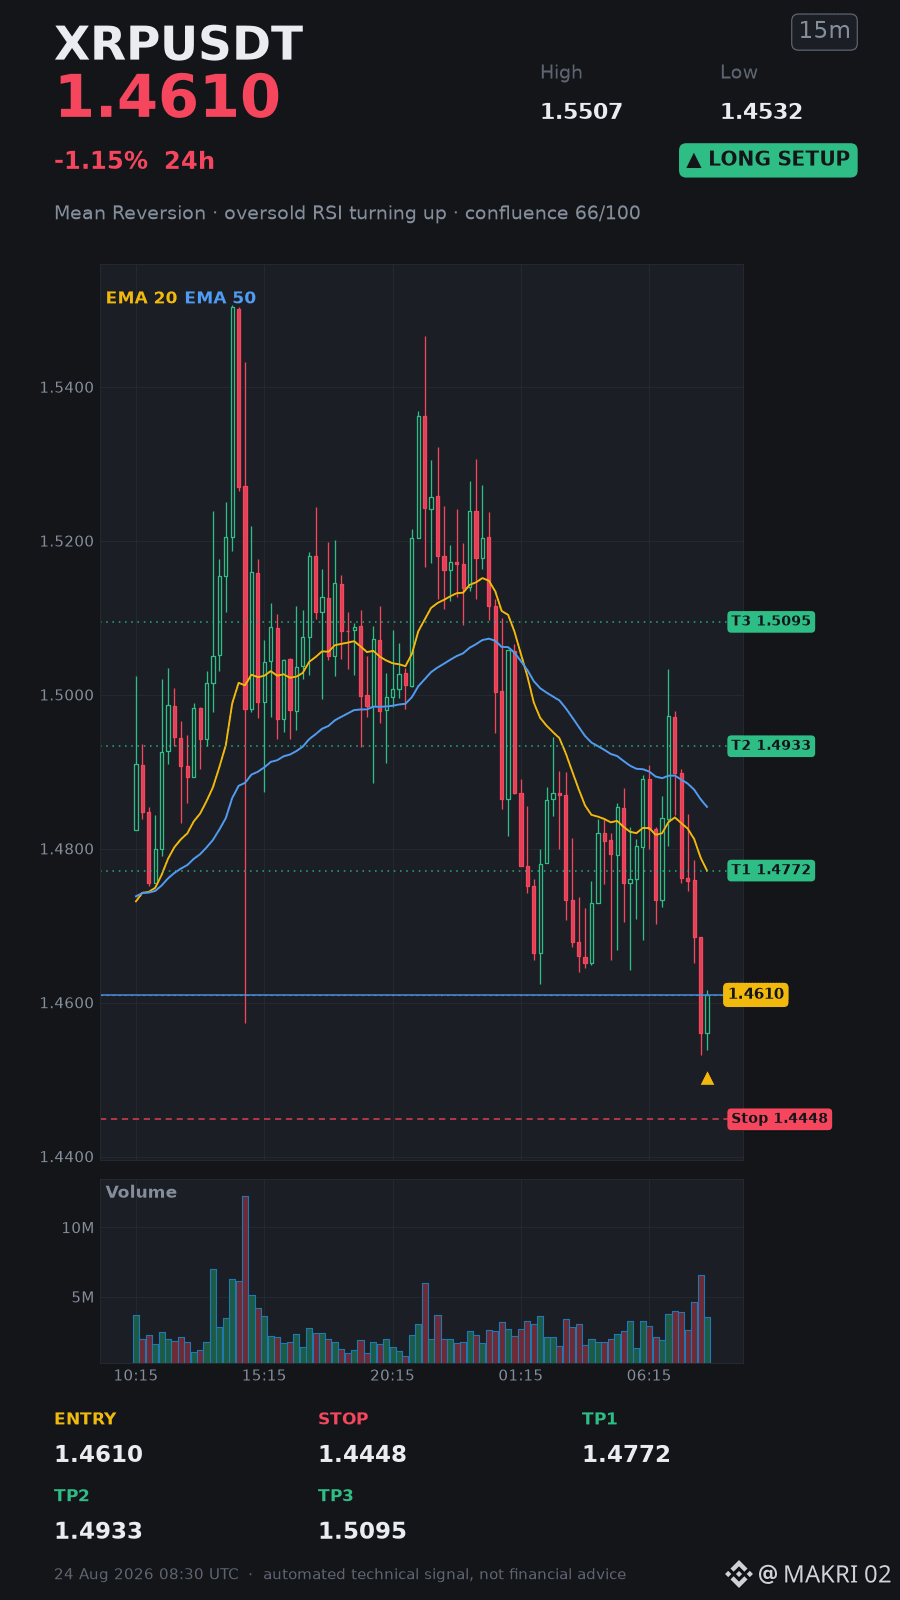Click the XRPUSDT symbol title

(x=178, y=45)
